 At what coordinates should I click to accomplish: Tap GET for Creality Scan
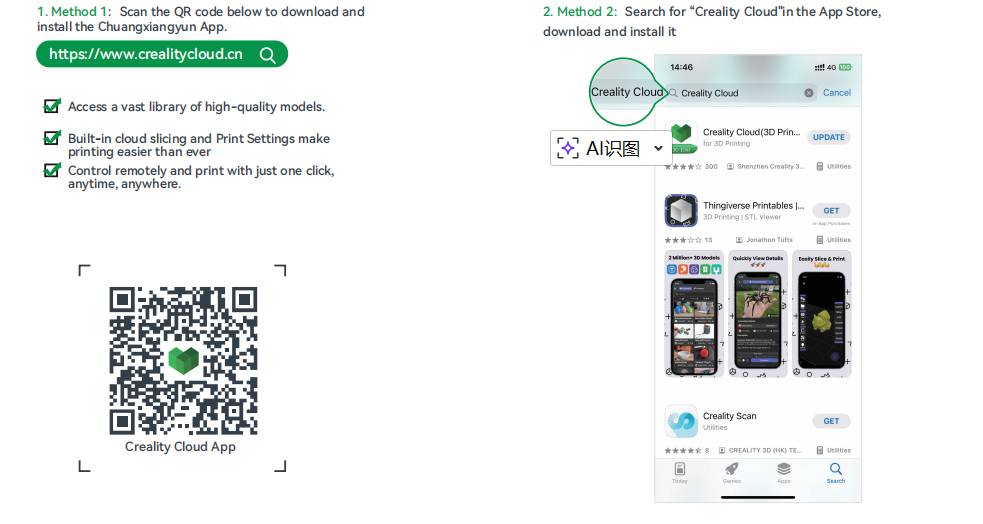click(x=831, y=421)
